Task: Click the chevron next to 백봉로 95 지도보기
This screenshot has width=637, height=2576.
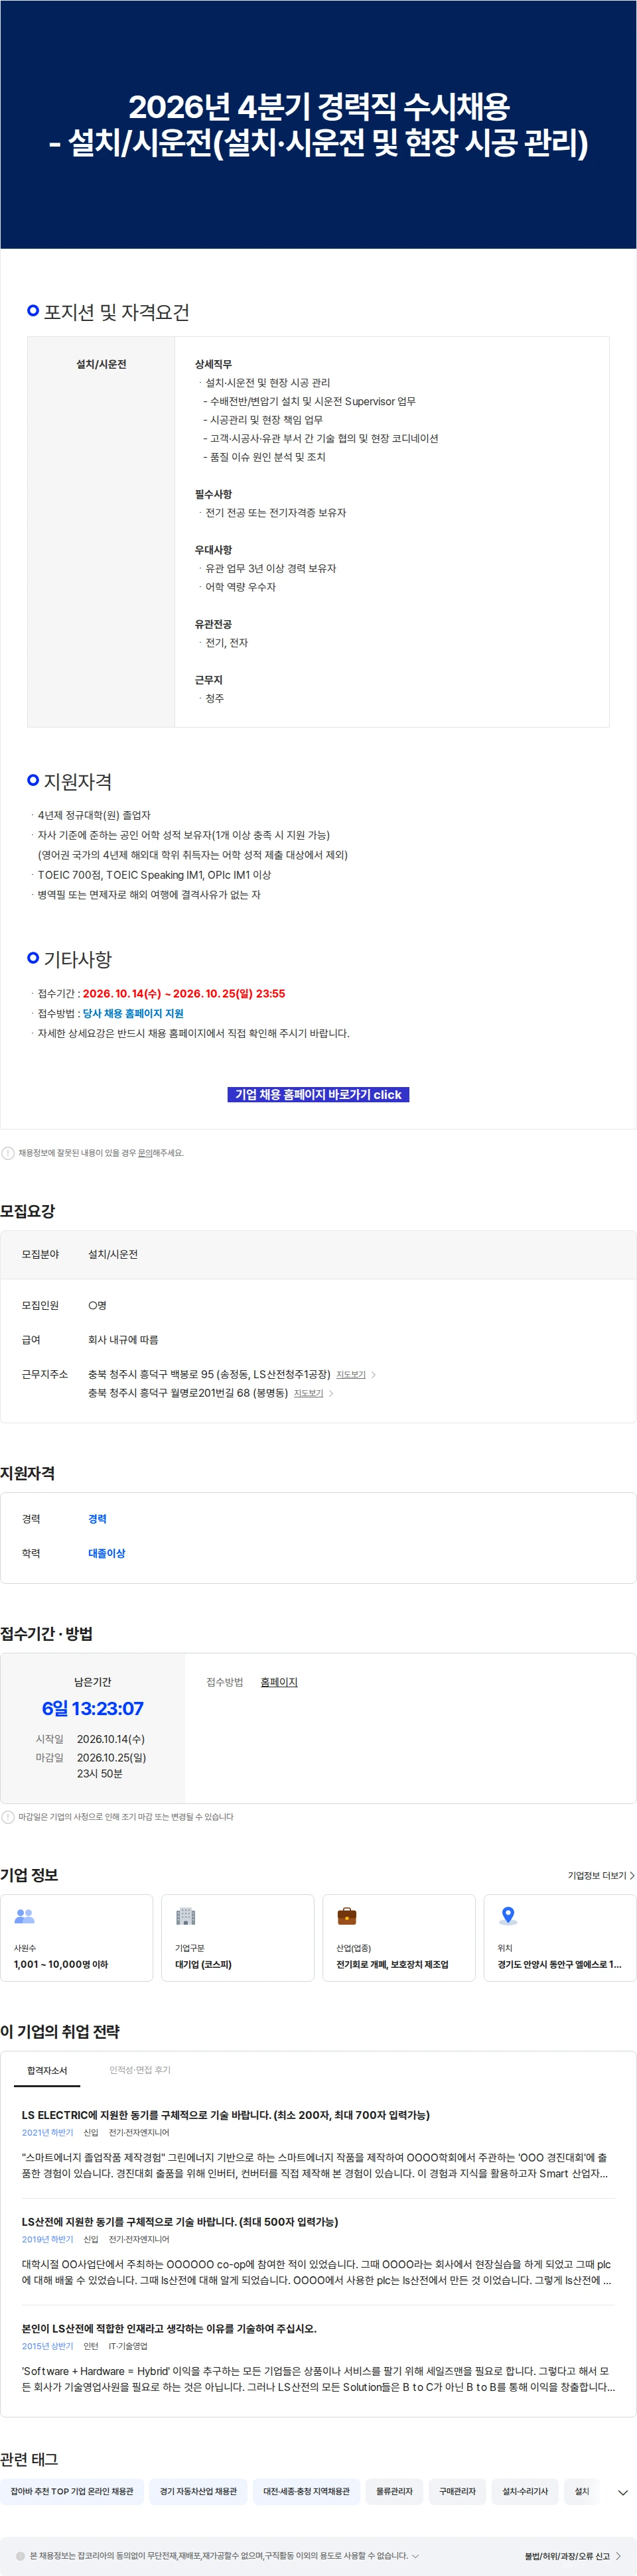Action: click(x=374, y=1375)
